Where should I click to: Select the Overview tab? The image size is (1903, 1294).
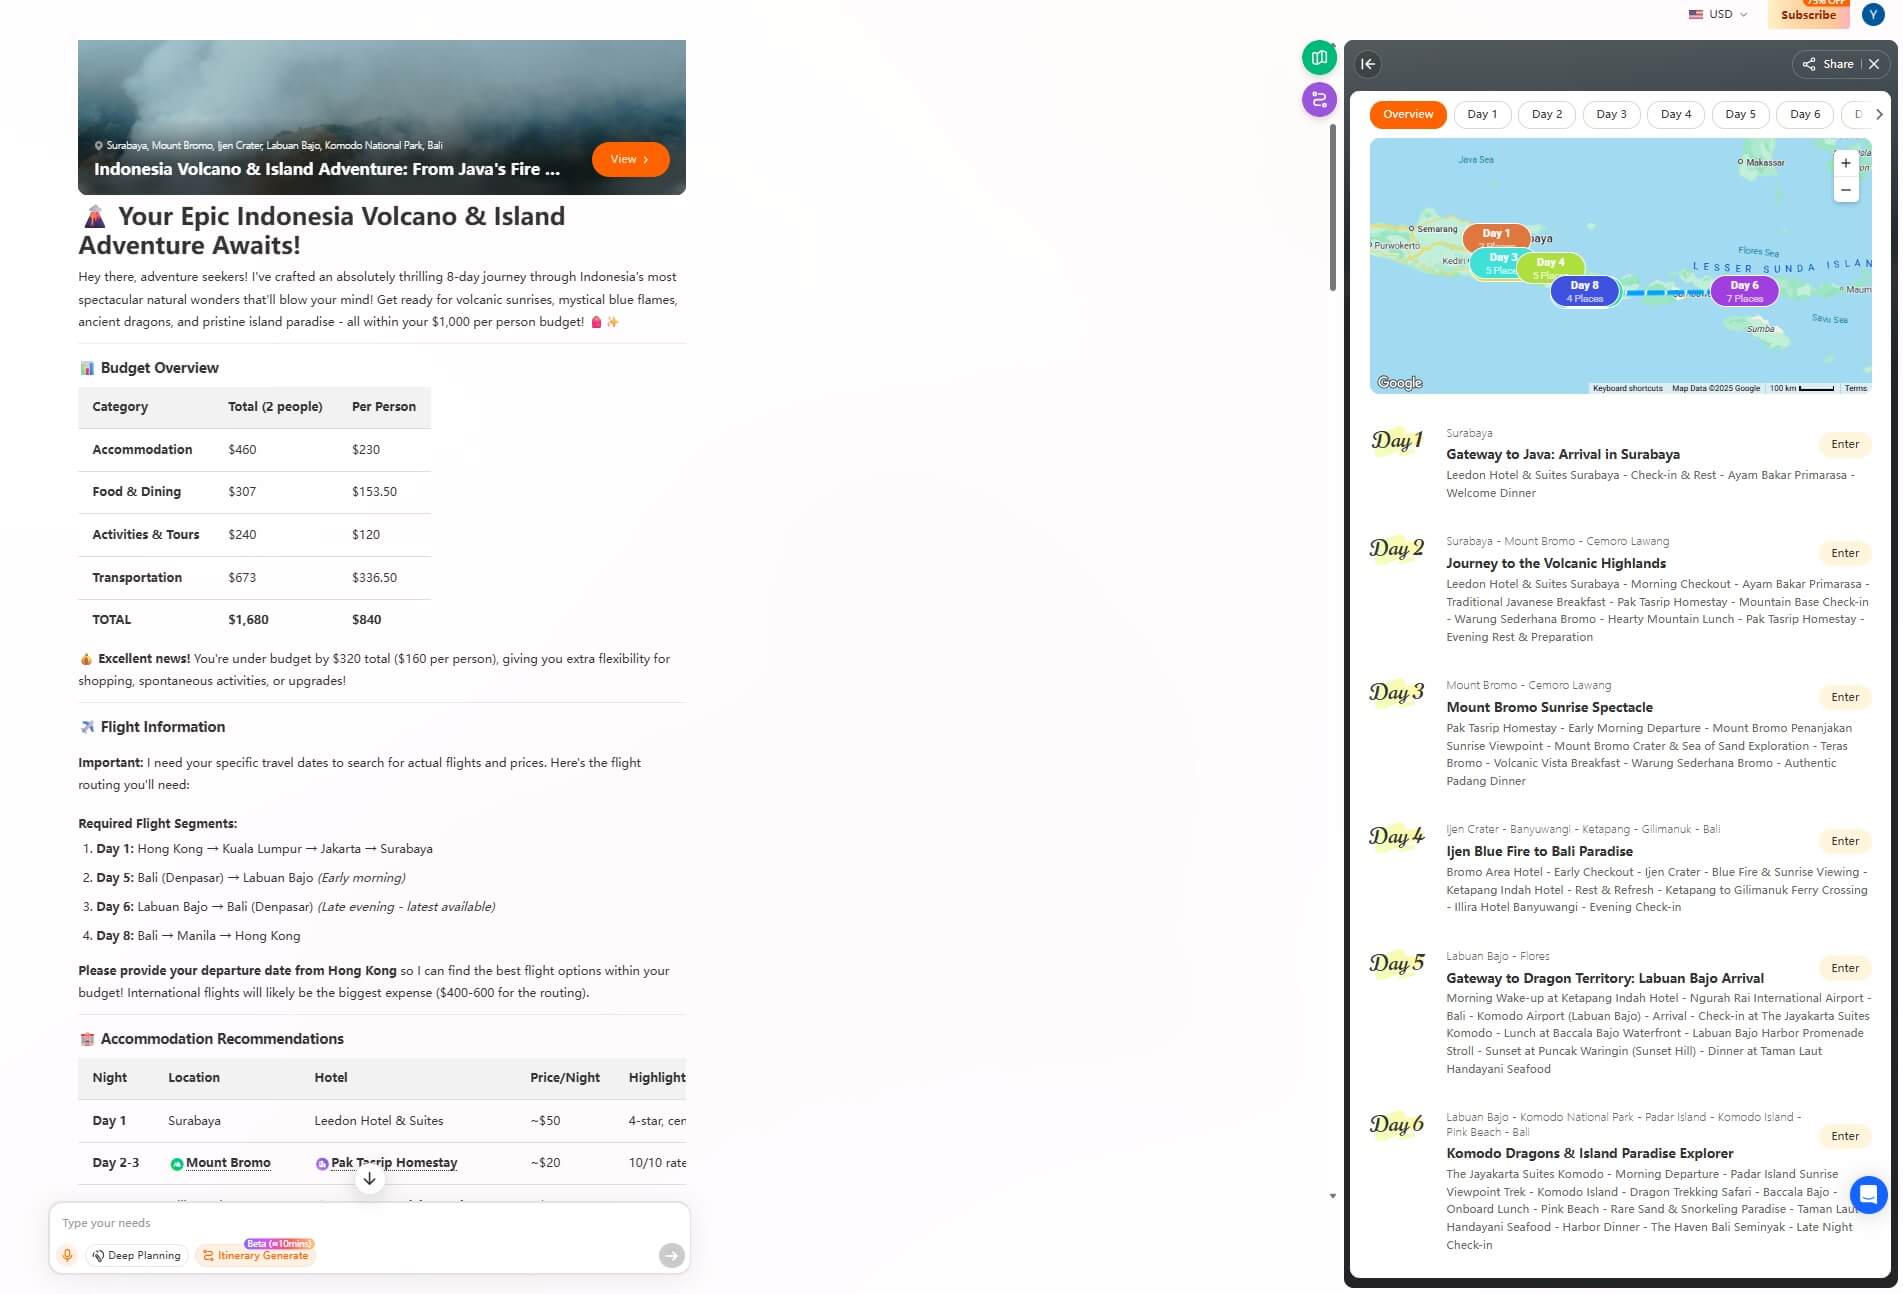click(x=1407, y=114)
